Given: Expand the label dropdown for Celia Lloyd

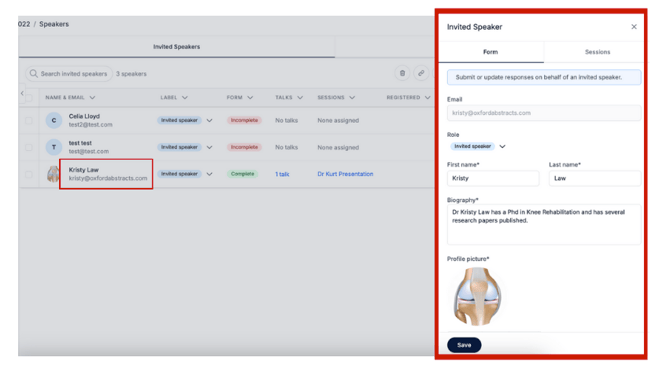Looking at the screenshot, I should (209, 120).
